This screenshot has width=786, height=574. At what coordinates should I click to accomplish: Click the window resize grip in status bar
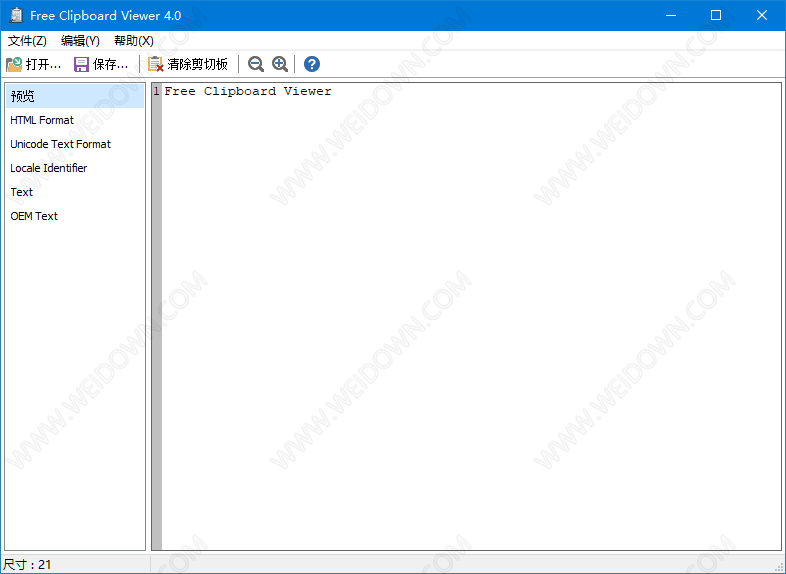(778, 567)
